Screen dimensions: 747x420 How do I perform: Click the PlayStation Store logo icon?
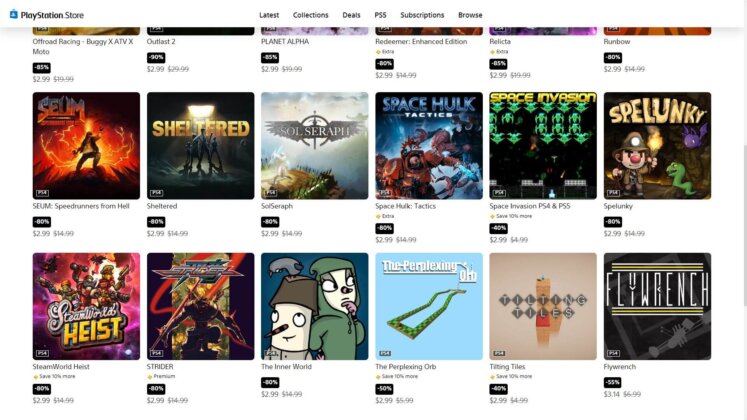pyautogui.click(x=14, y=14)
